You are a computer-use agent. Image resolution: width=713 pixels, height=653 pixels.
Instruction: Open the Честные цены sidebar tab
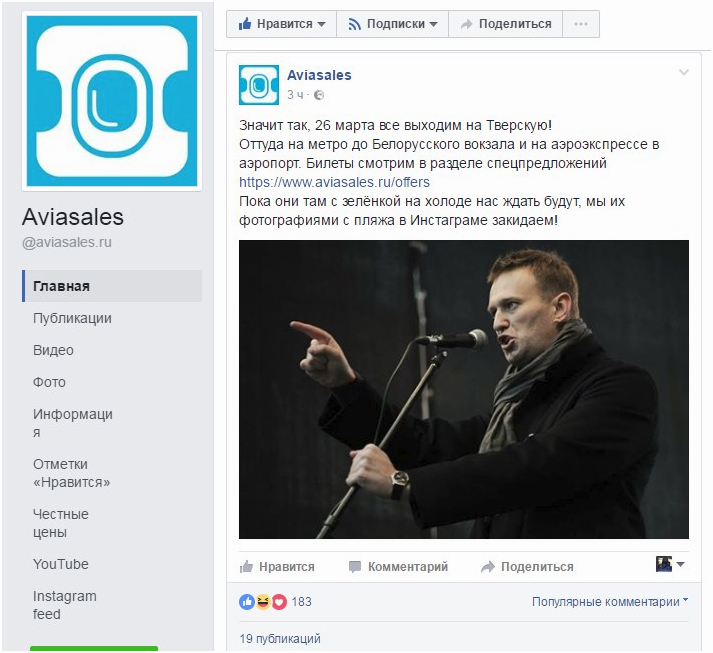point(61,523)
